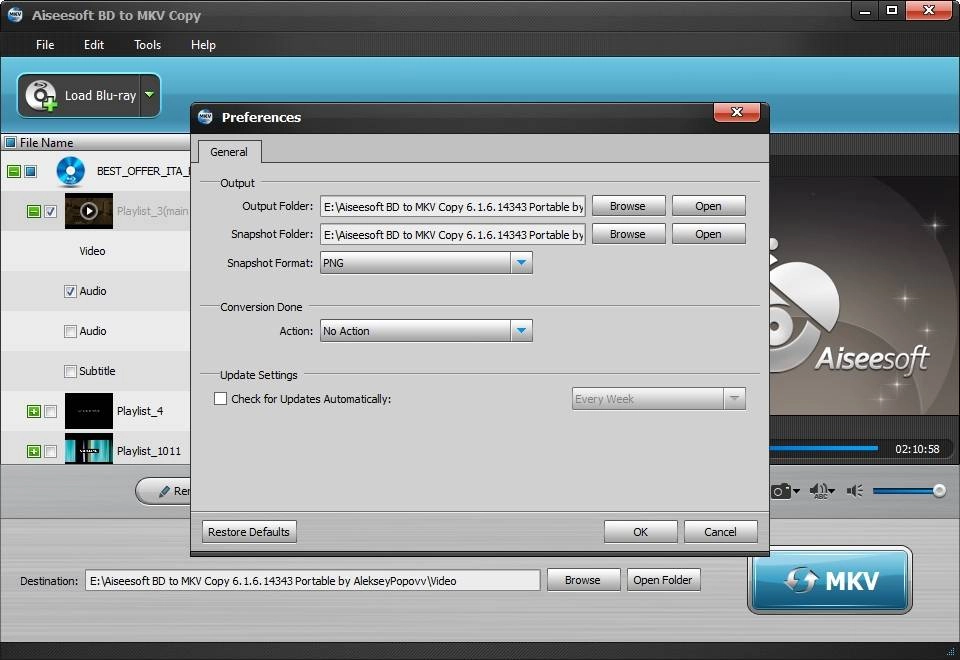The height and width of the screenshot is (660, 960).
Task: Click the Rename pencil button
Action: tap(163, 491)
